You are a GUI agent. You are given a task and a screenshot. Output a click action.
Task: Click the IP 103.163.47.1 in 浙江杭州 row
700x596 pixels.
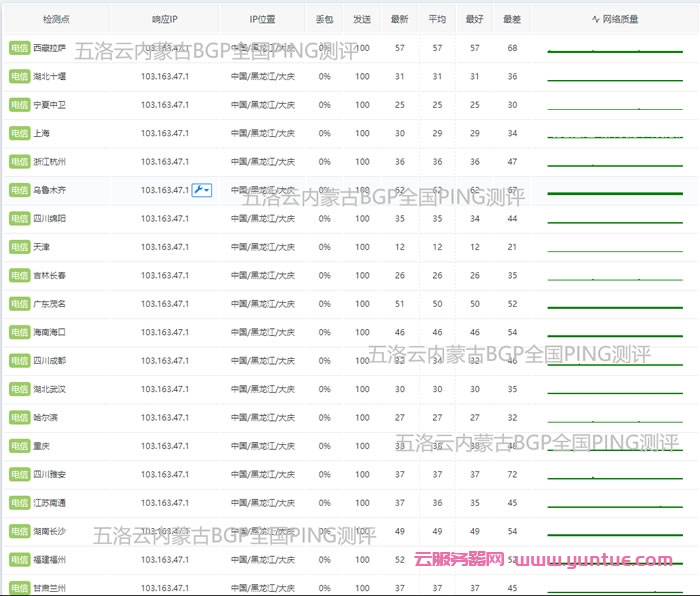(x=165, y=162)
